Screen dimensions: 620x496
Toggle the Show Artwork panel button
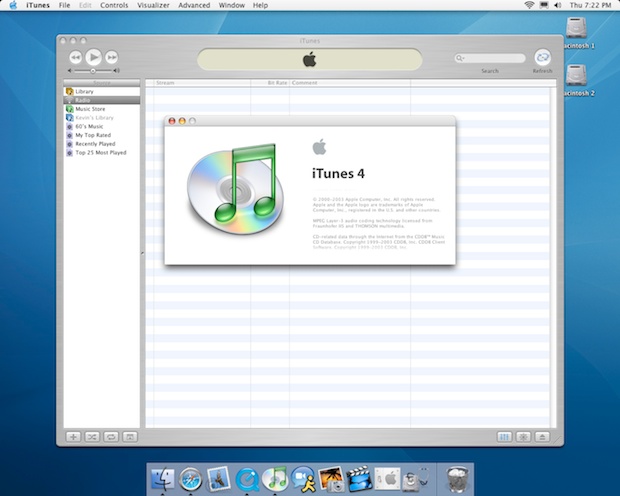pyautogui.click(x=130, y=437)
